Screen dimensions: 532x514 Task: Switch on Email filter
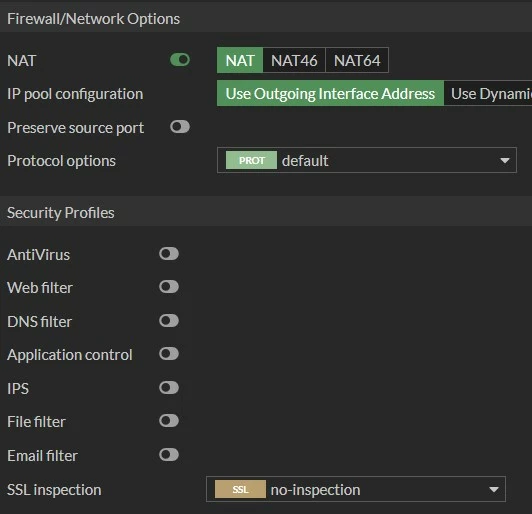click(169, 455)
